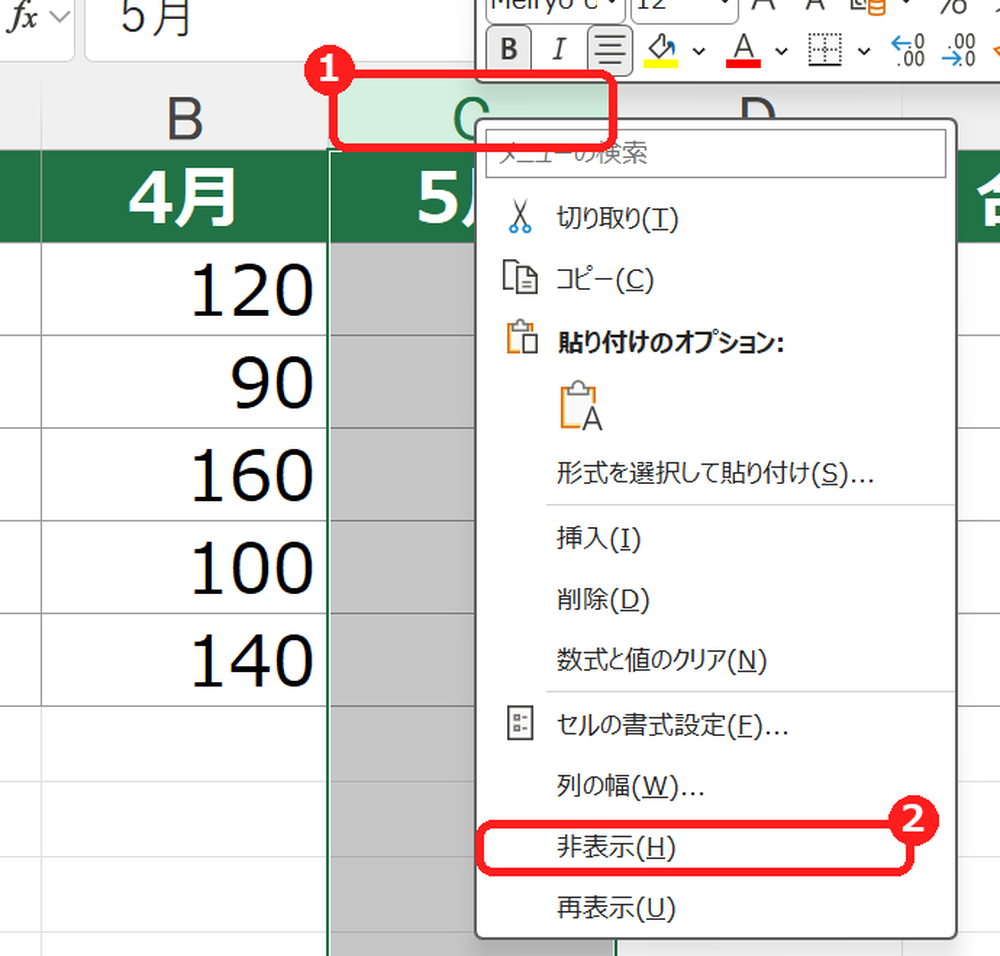
Task: Click clipboard icon beside 貼り付けのオプション
Action: pyautogui.click(x=522, y=337)
